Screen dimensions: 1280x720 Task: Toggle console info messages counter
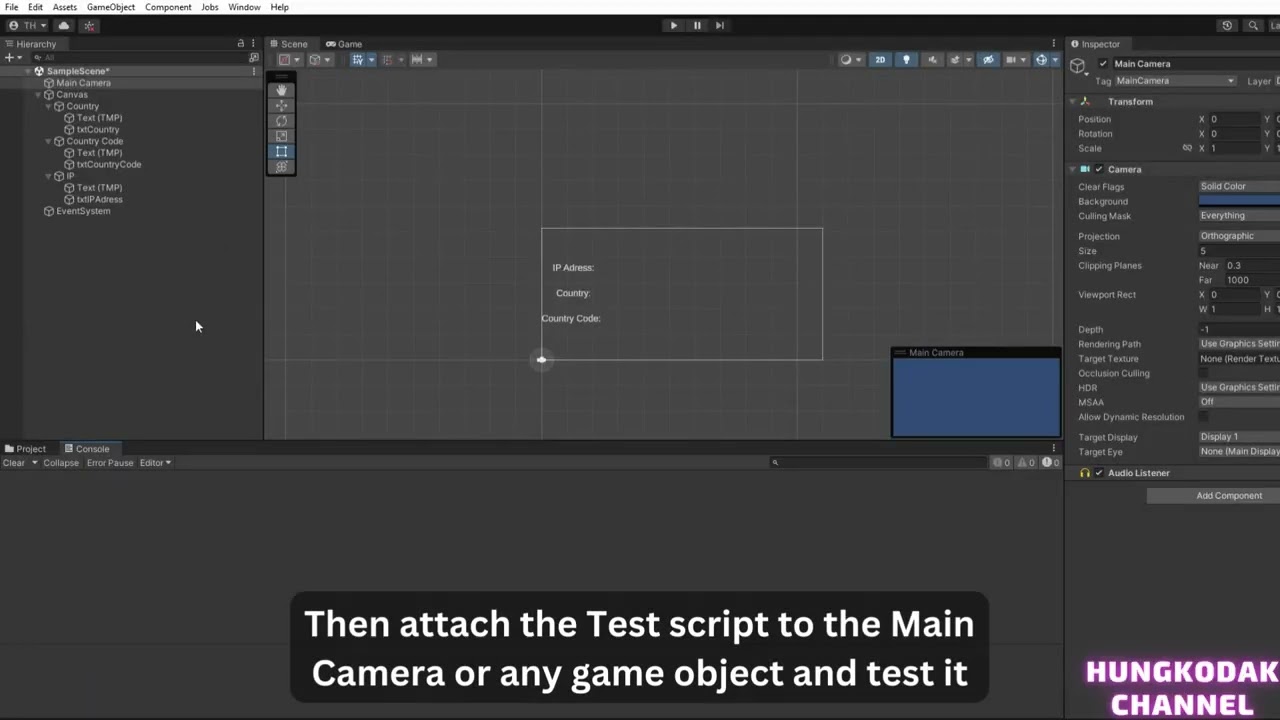[1001, 462]
